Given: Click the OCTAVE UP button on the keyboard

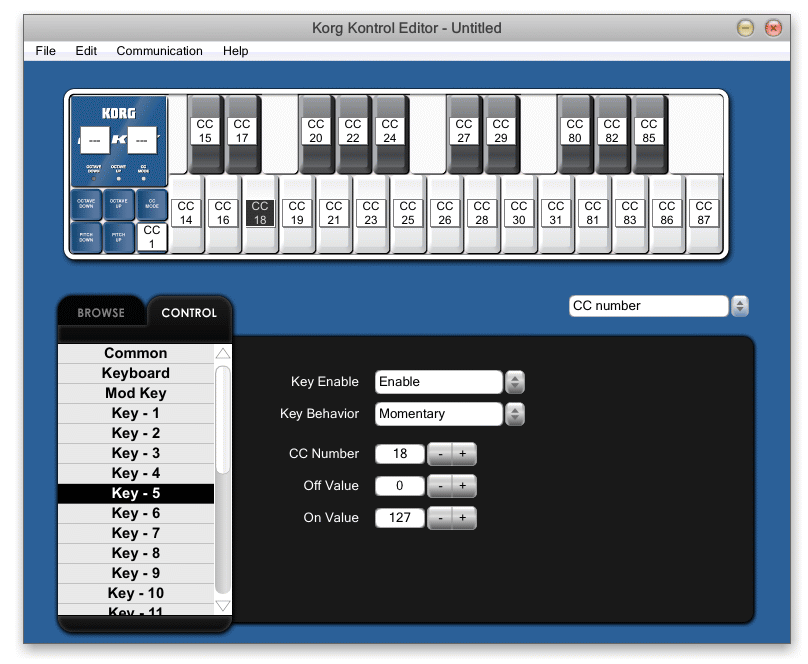Looking at the screenshot, I should tap(119, 204).
